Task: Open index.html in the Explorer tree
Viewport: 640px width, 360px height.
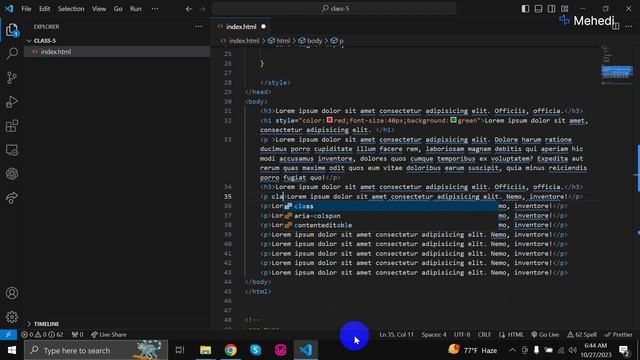Action: pyautogui.click(x=117, y=52)
